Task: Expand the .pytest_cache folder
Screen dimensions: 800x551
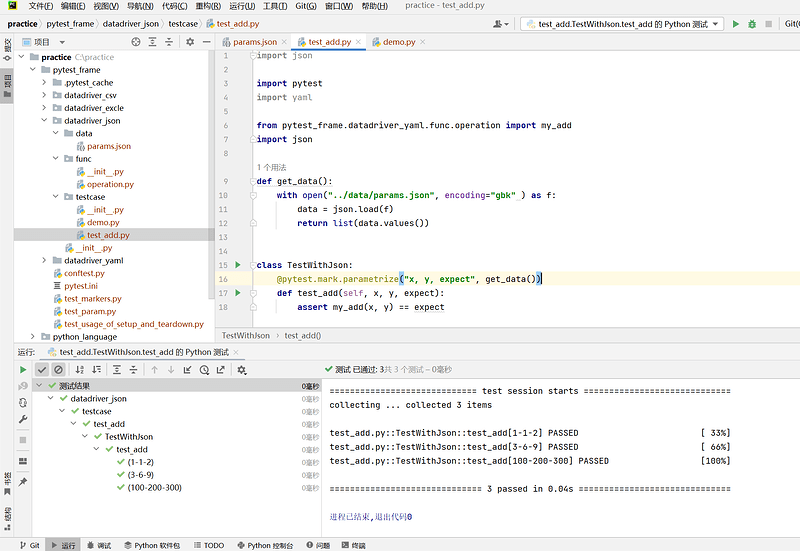Action: tap(44, 82)
